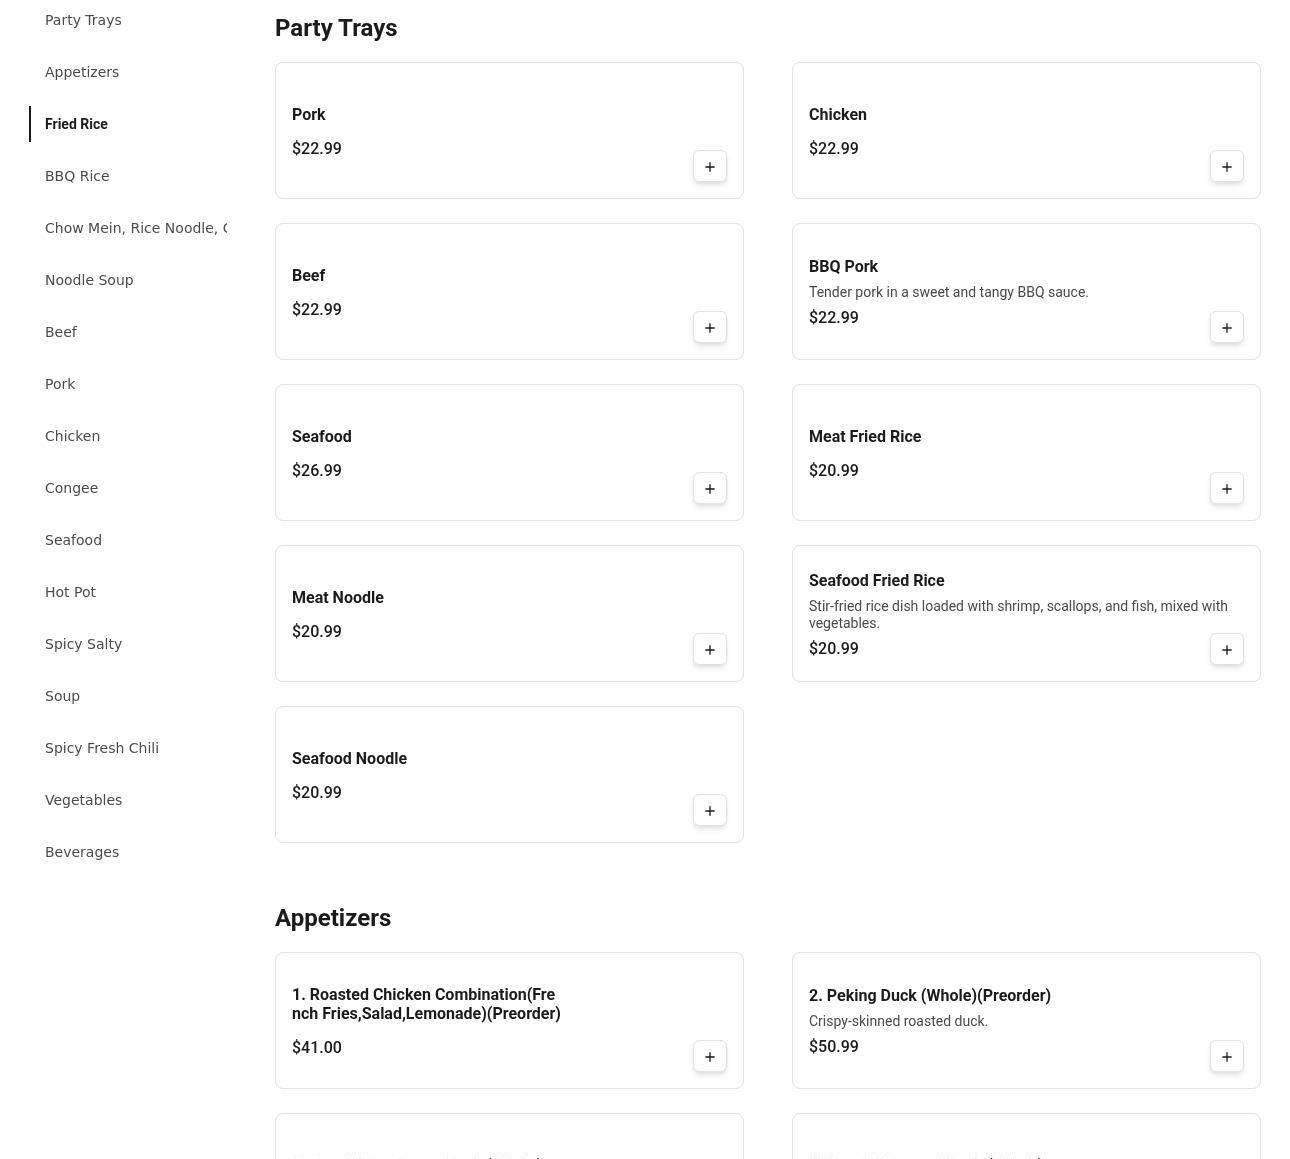Viewport: 1290px width, 1159px height.
Task: Open Vegetables category
Action: pyautogui.click(x=83, y=800)
